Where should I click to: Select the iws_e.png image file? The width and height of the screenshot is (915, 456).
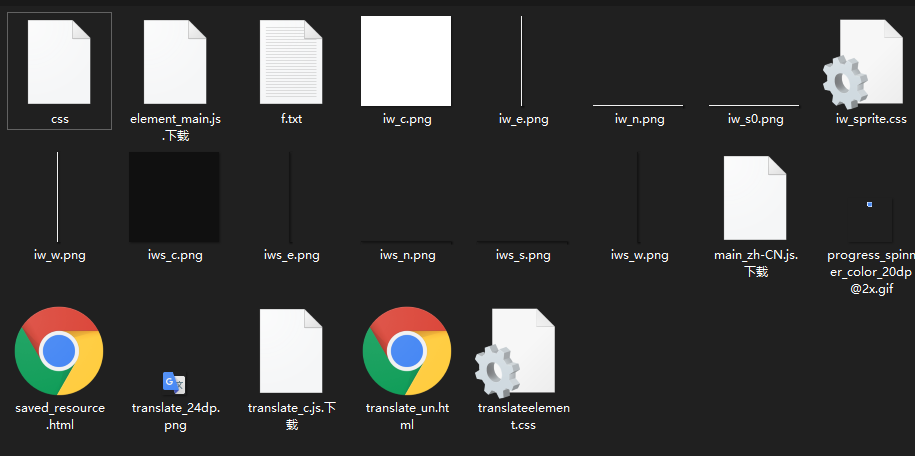[x=291, y=200]
